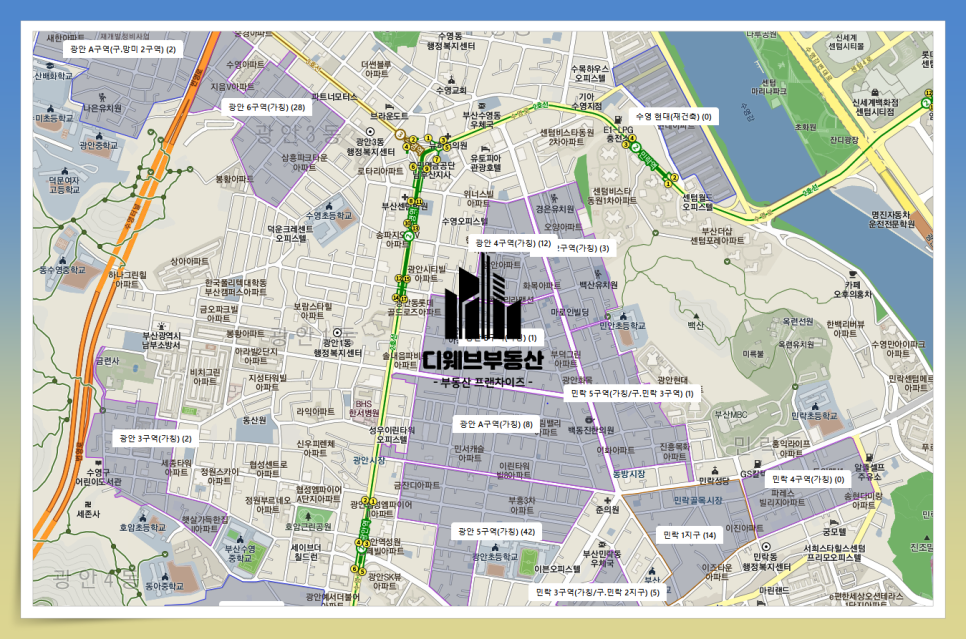The image size is (966, 639).
Task: Click the church icon above 수영교회
Action: 452,80
